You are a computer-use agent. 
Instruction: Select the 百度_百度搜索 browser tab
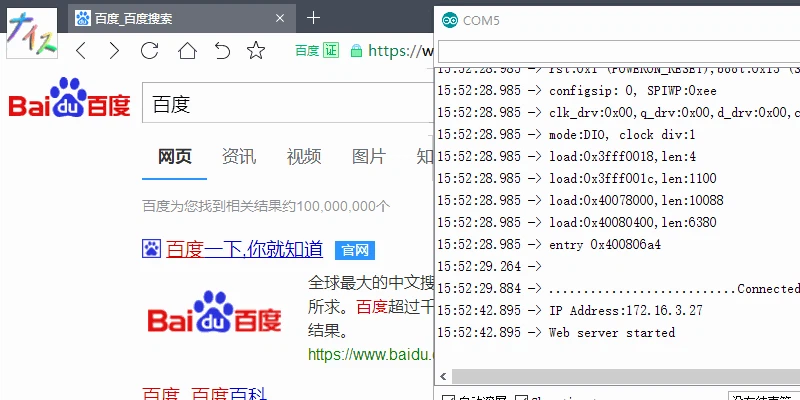click(x=182, y=18)
